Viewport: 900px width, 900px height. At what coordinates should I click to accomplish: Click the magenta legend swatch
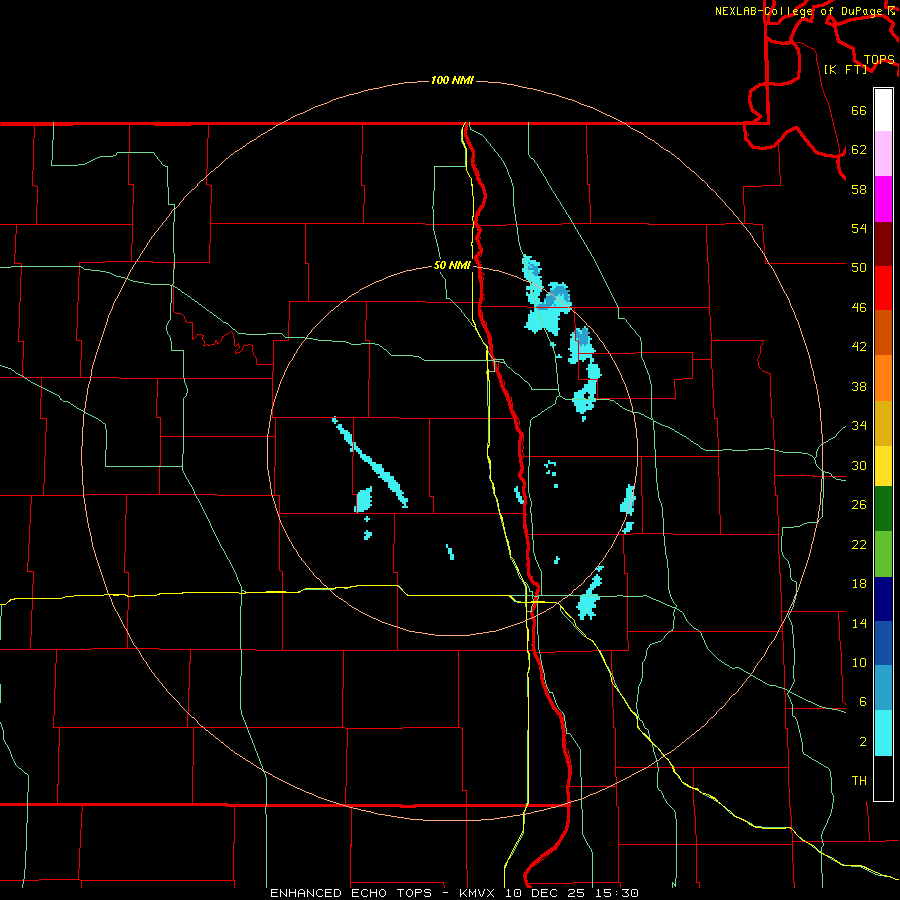(x=883, y=199)
